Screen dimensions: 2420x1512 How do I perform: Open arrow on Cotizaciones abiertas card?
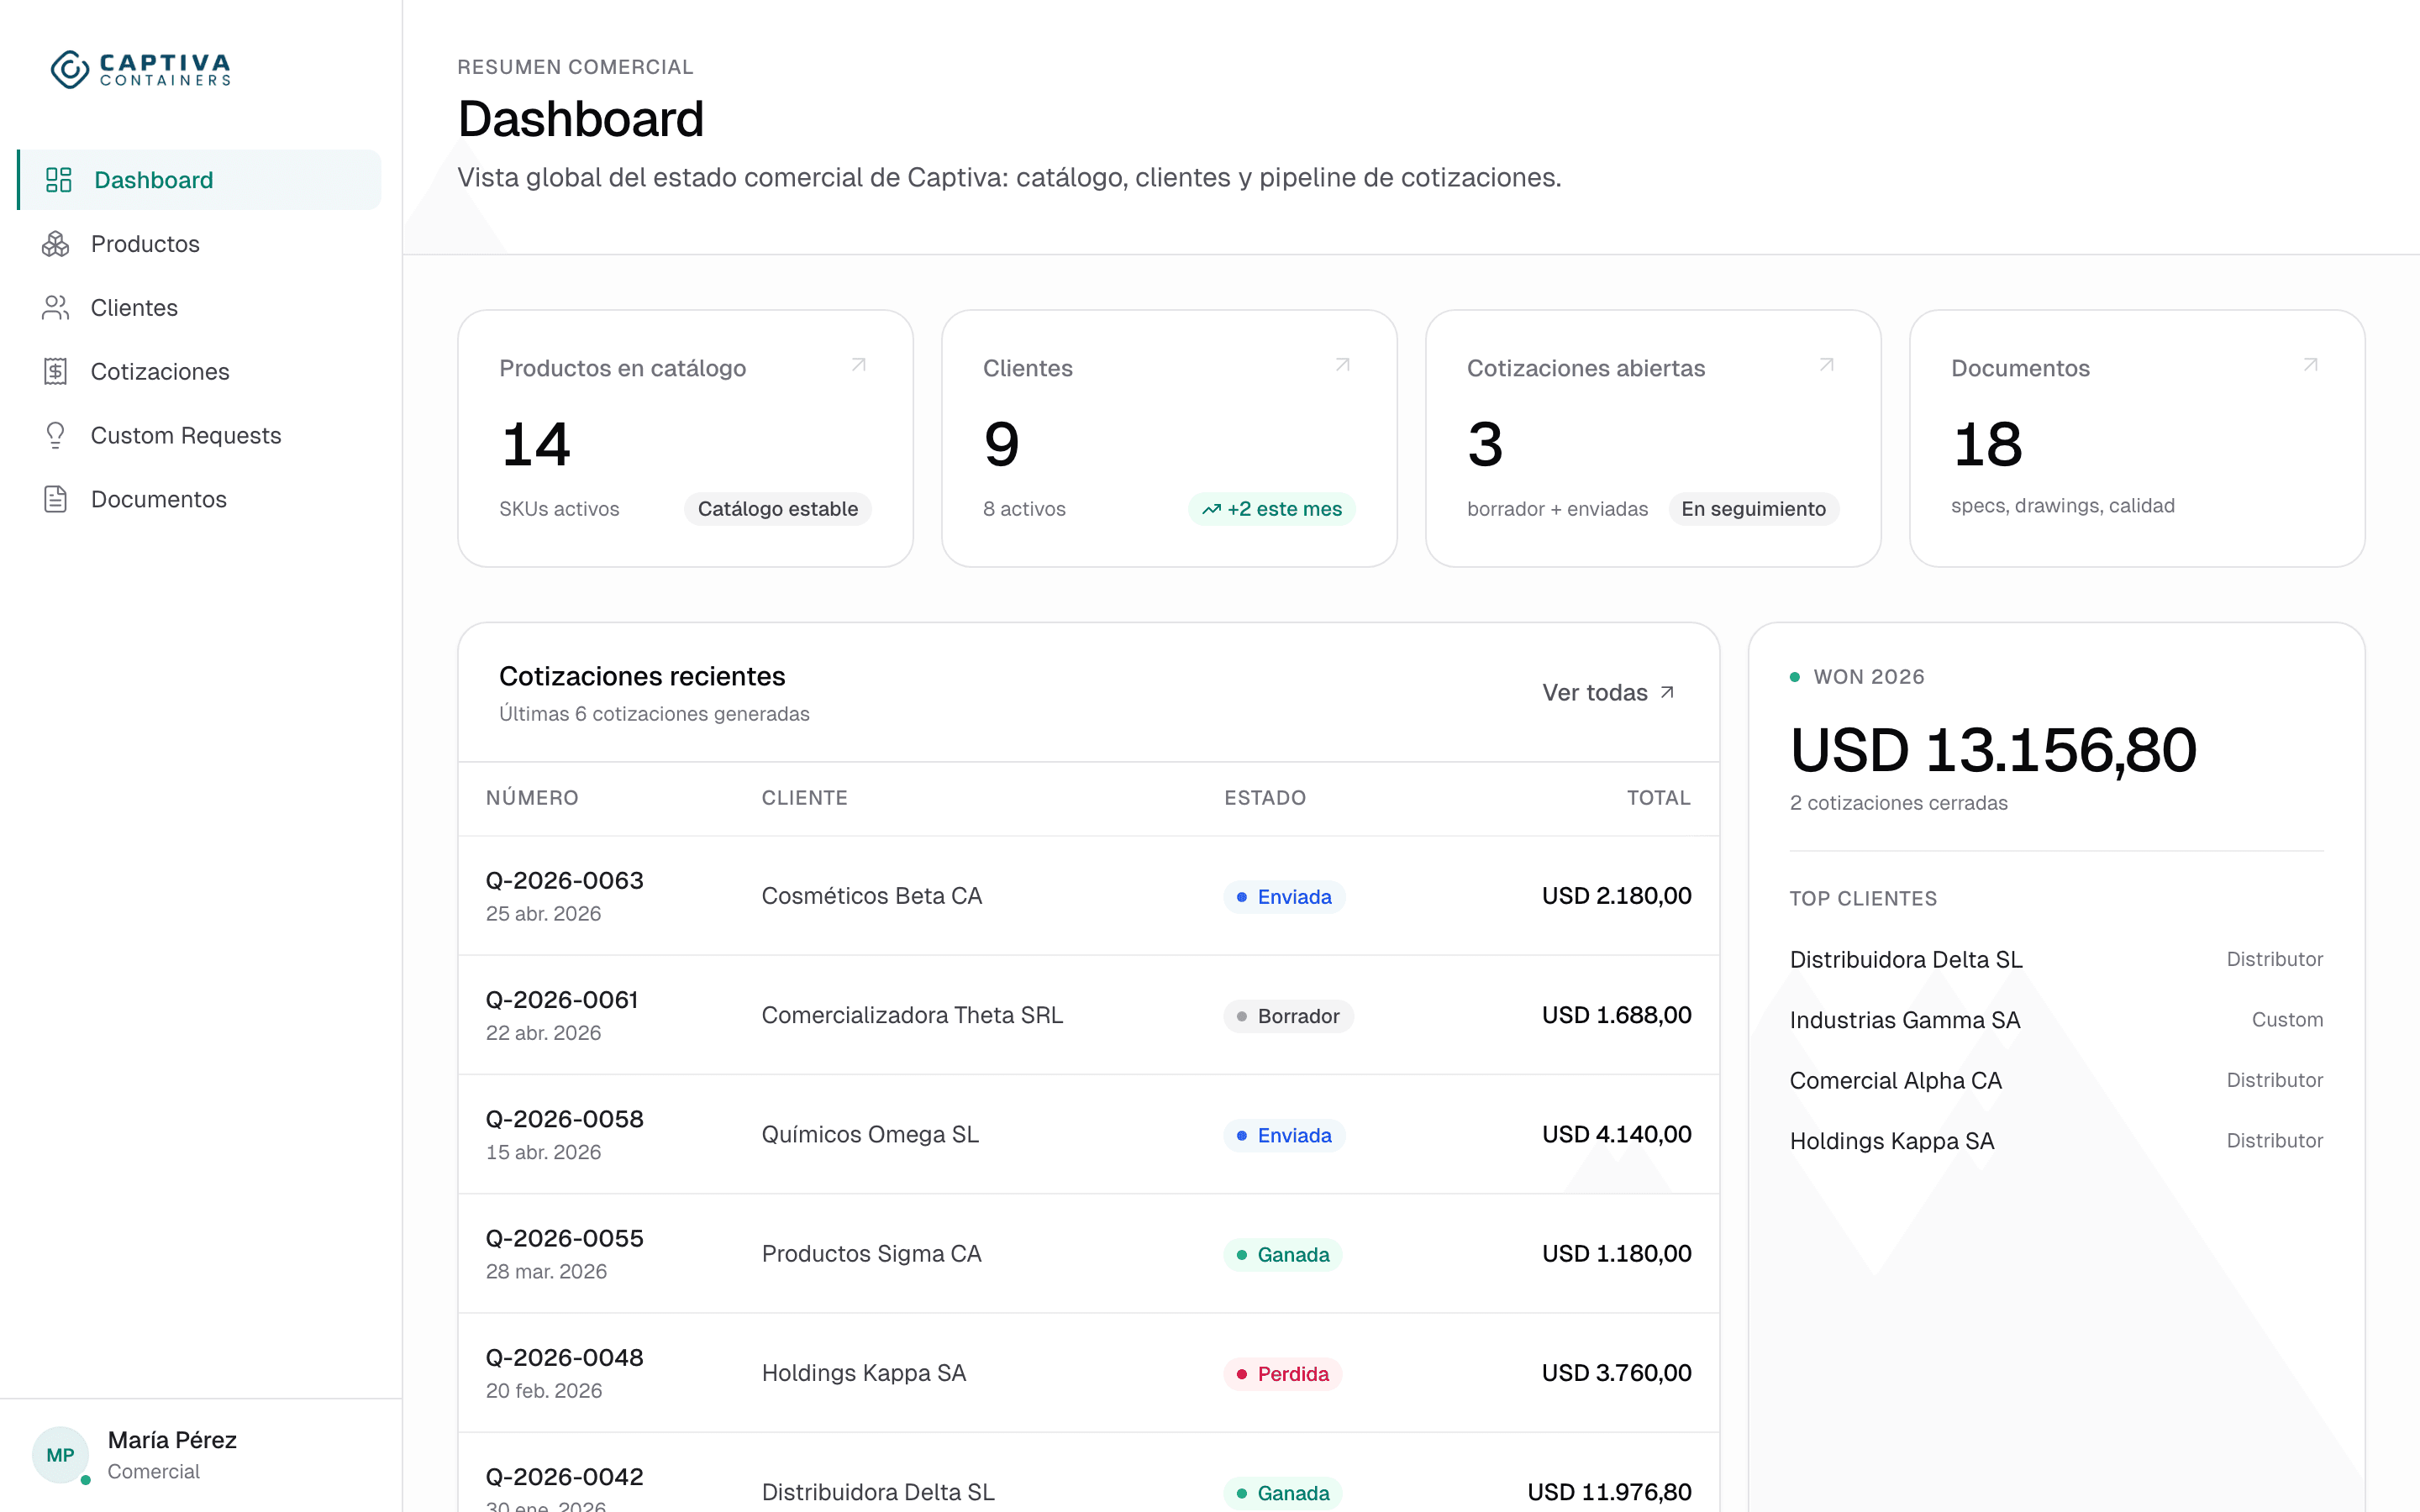1826,365
